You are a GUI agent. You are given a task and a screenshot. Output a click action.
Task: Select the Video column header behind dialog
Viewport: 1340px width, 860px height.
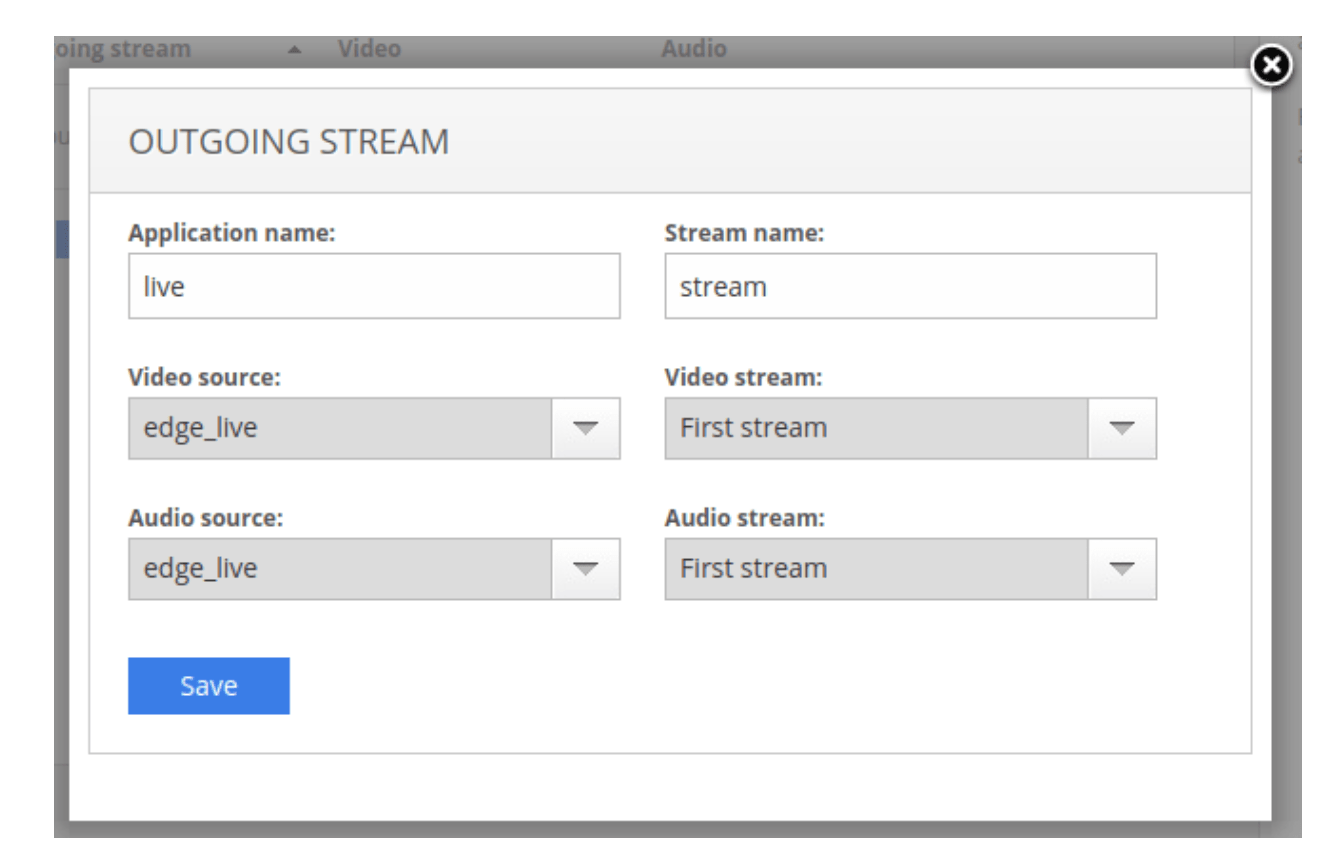coord(369,49)
